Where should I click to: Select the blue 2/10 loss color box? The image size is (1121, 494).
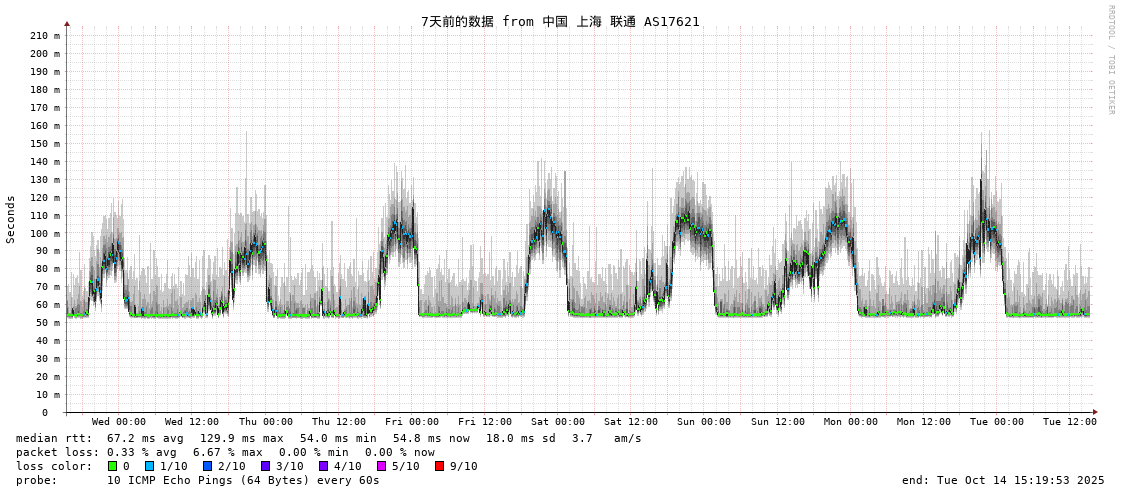coord(208,466)
